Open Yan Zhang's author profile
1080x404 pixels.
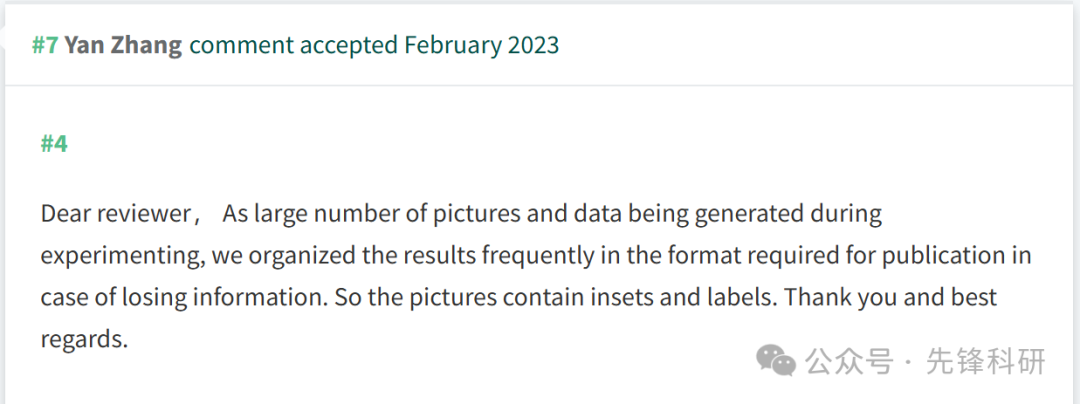123,45
